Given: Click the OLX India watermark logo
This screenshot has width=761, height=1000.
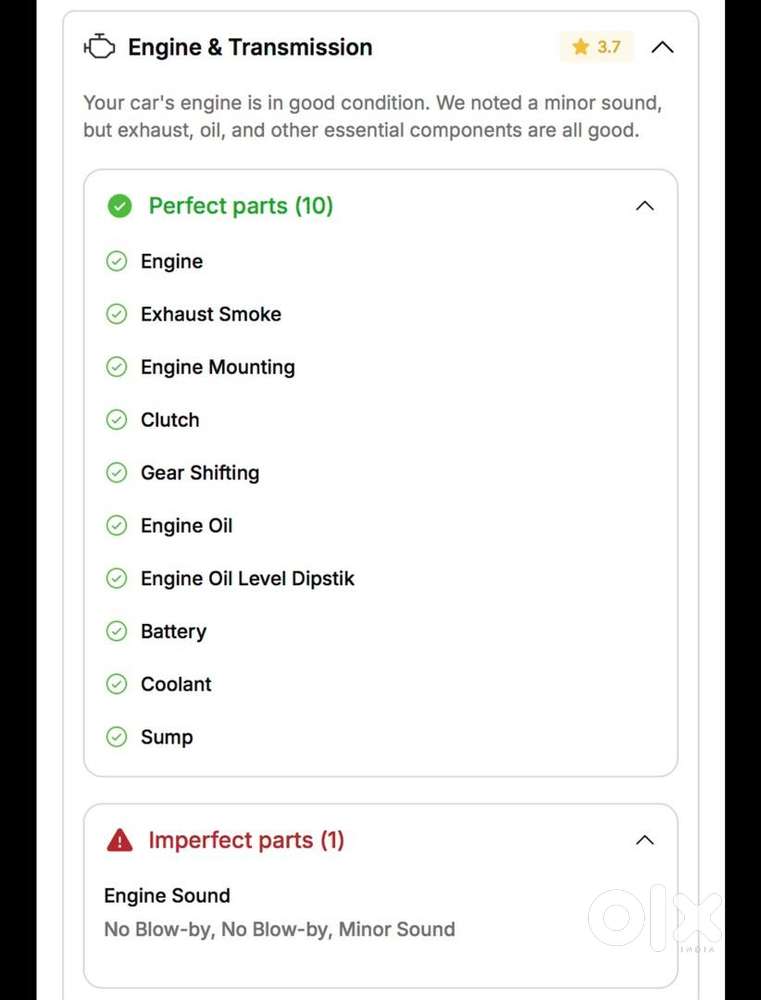Looking at the screenshot, I should [x=654, y=918].
